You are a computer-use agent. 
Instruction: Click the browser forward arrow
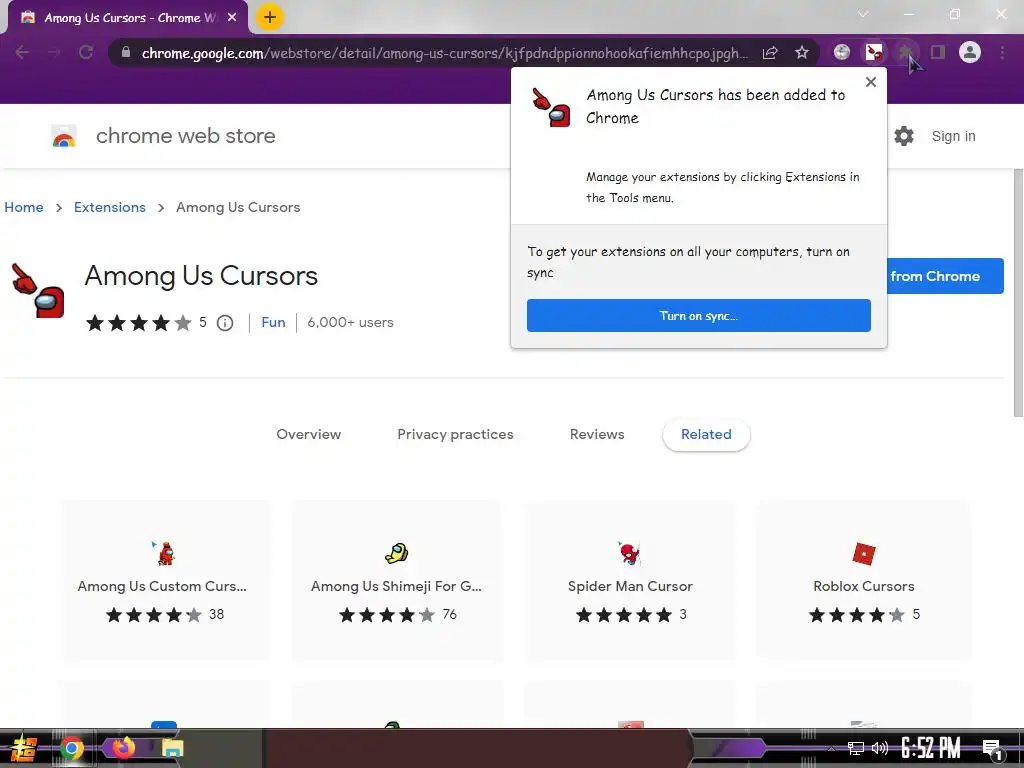[54, 52]
